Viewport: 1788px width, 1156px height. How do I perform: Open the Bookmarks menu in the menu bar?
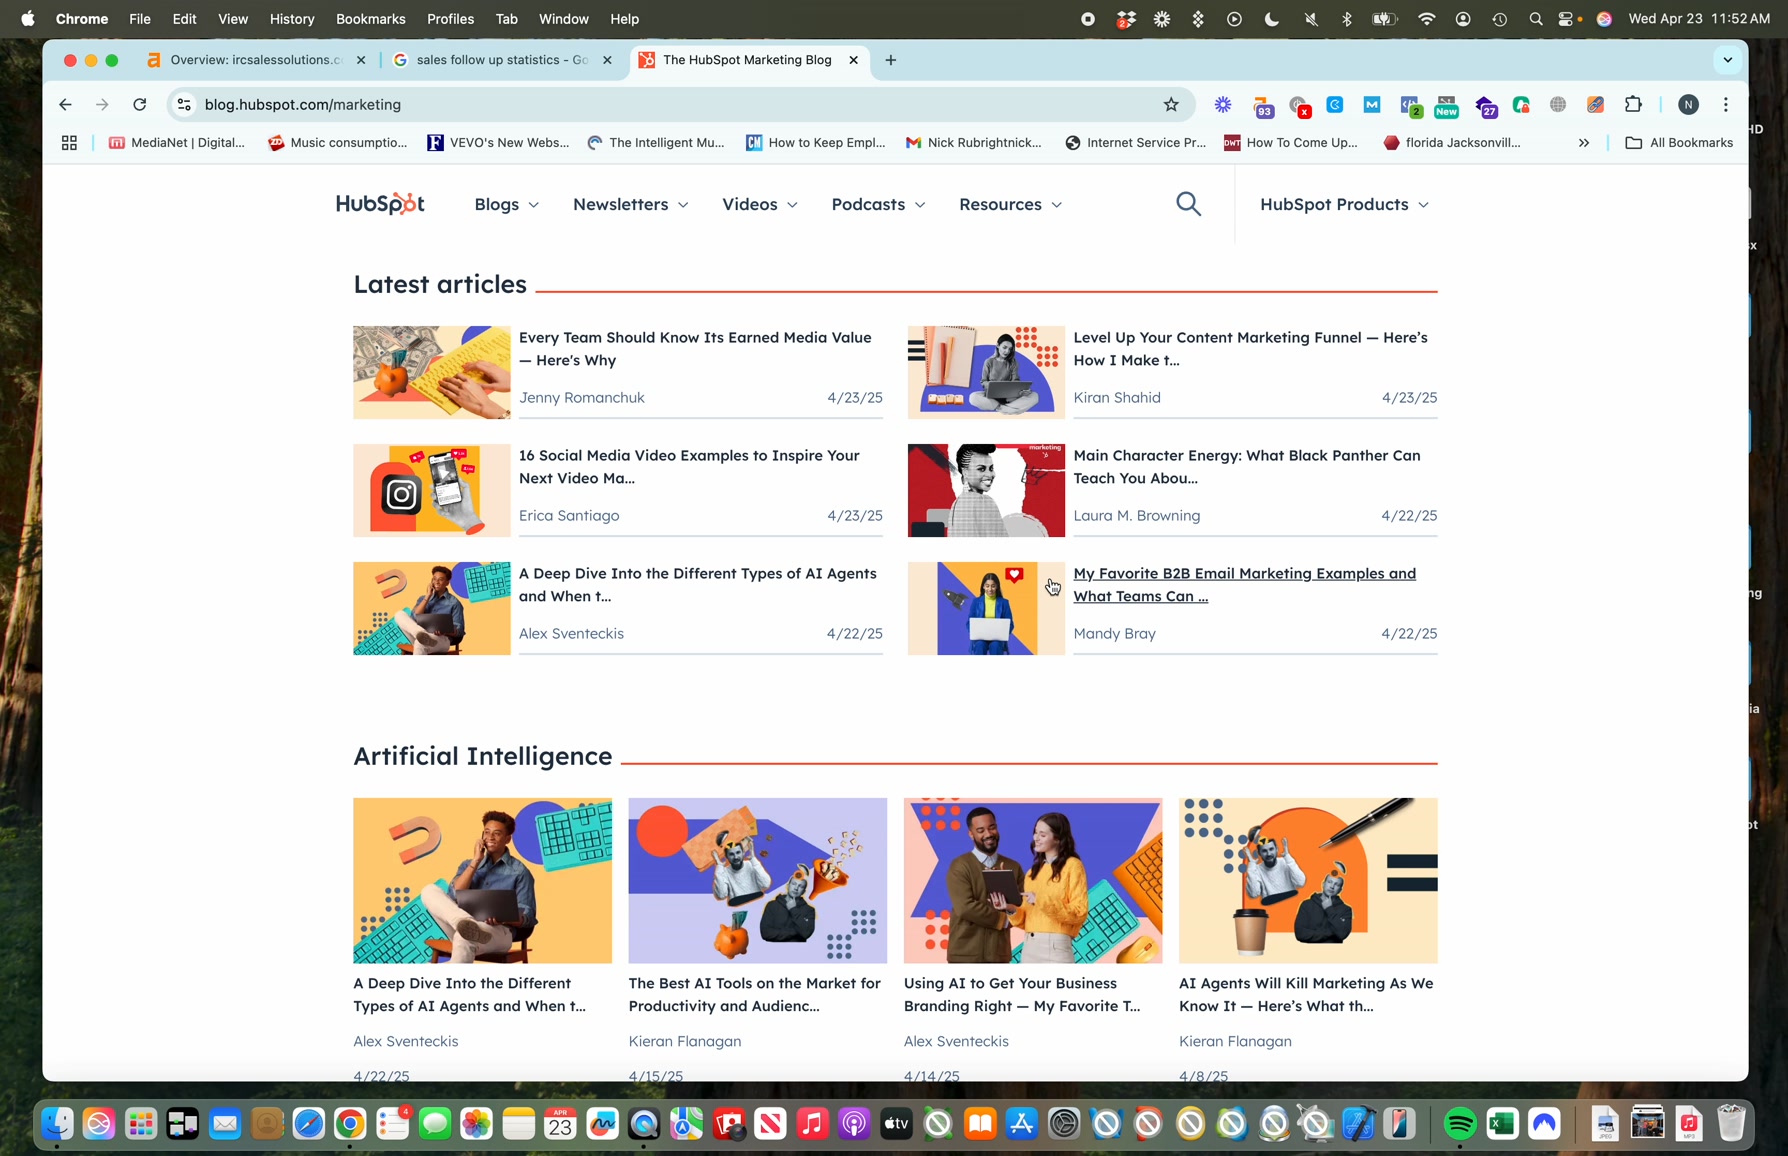tap(370, 19)
